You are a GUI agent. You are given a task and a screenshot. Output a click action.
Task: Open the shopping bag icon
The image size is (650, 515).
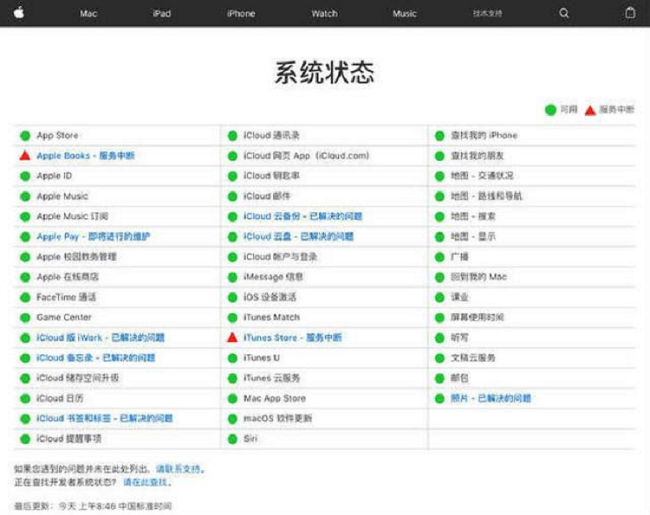click(630, 14)
